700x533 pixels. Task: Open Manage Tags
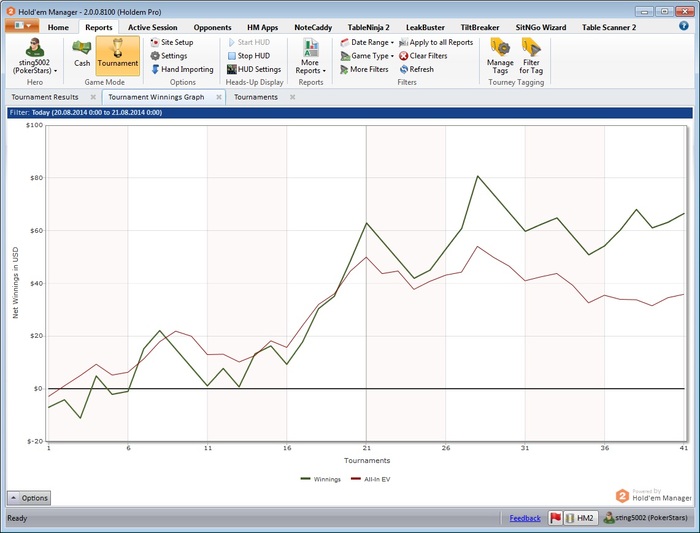(x=500, y=56)
